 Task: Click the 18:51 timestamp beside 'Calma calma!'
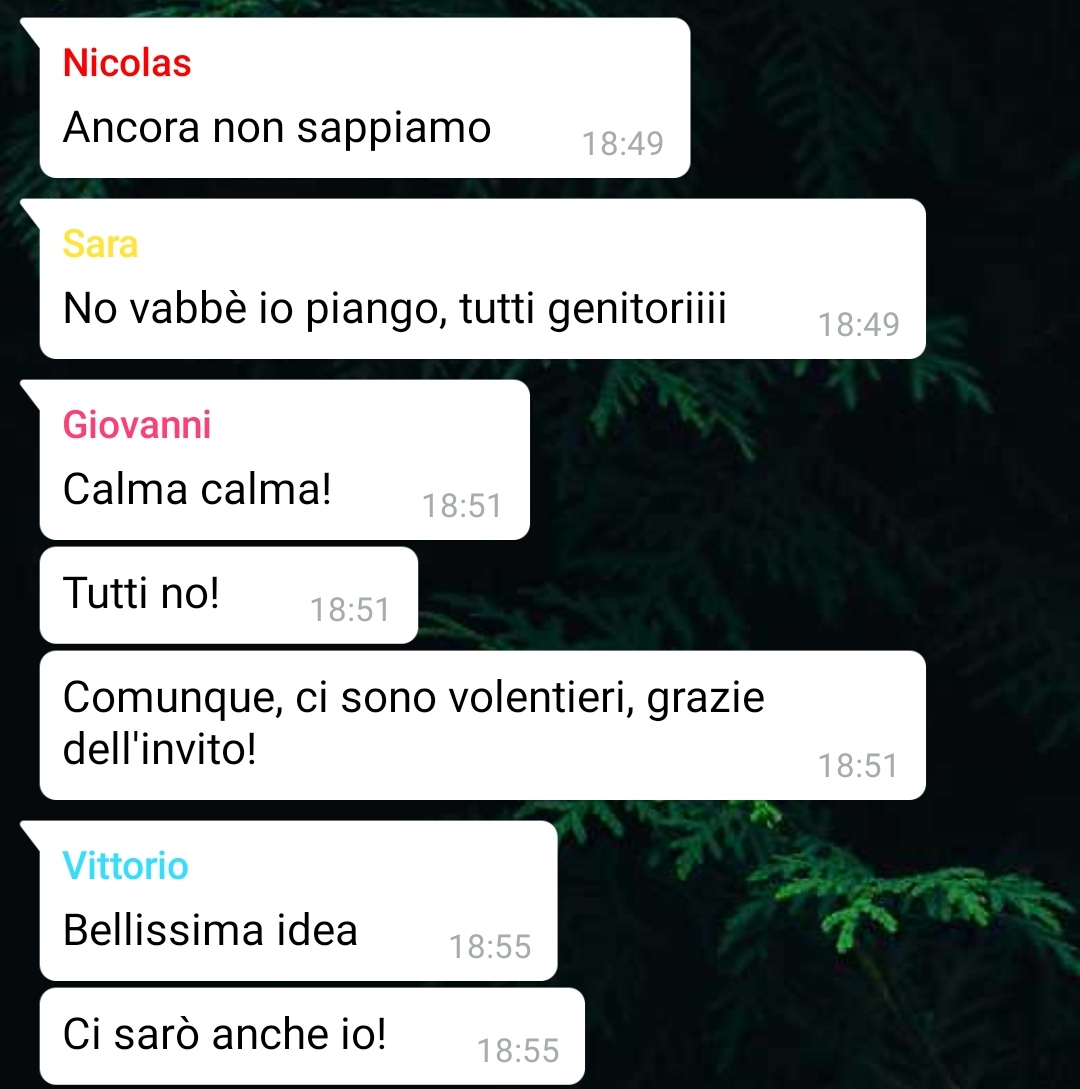click(x=462, y=506)
